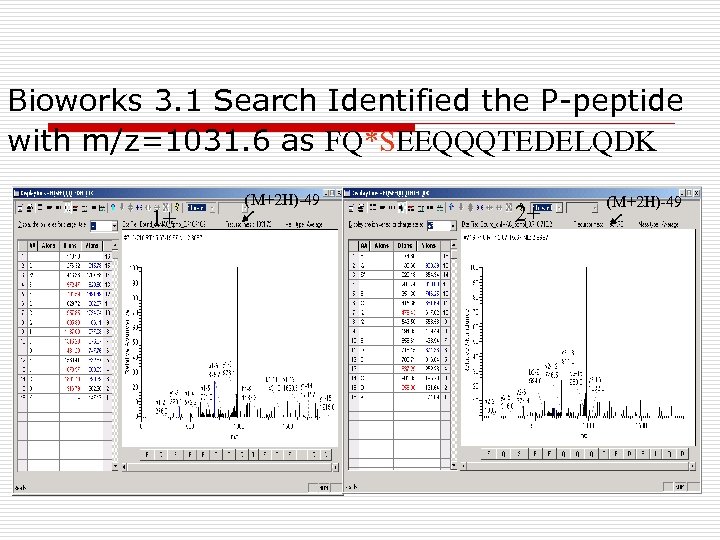Close the right spectrum window
This screenshot has width=720, height=540.
696,193
